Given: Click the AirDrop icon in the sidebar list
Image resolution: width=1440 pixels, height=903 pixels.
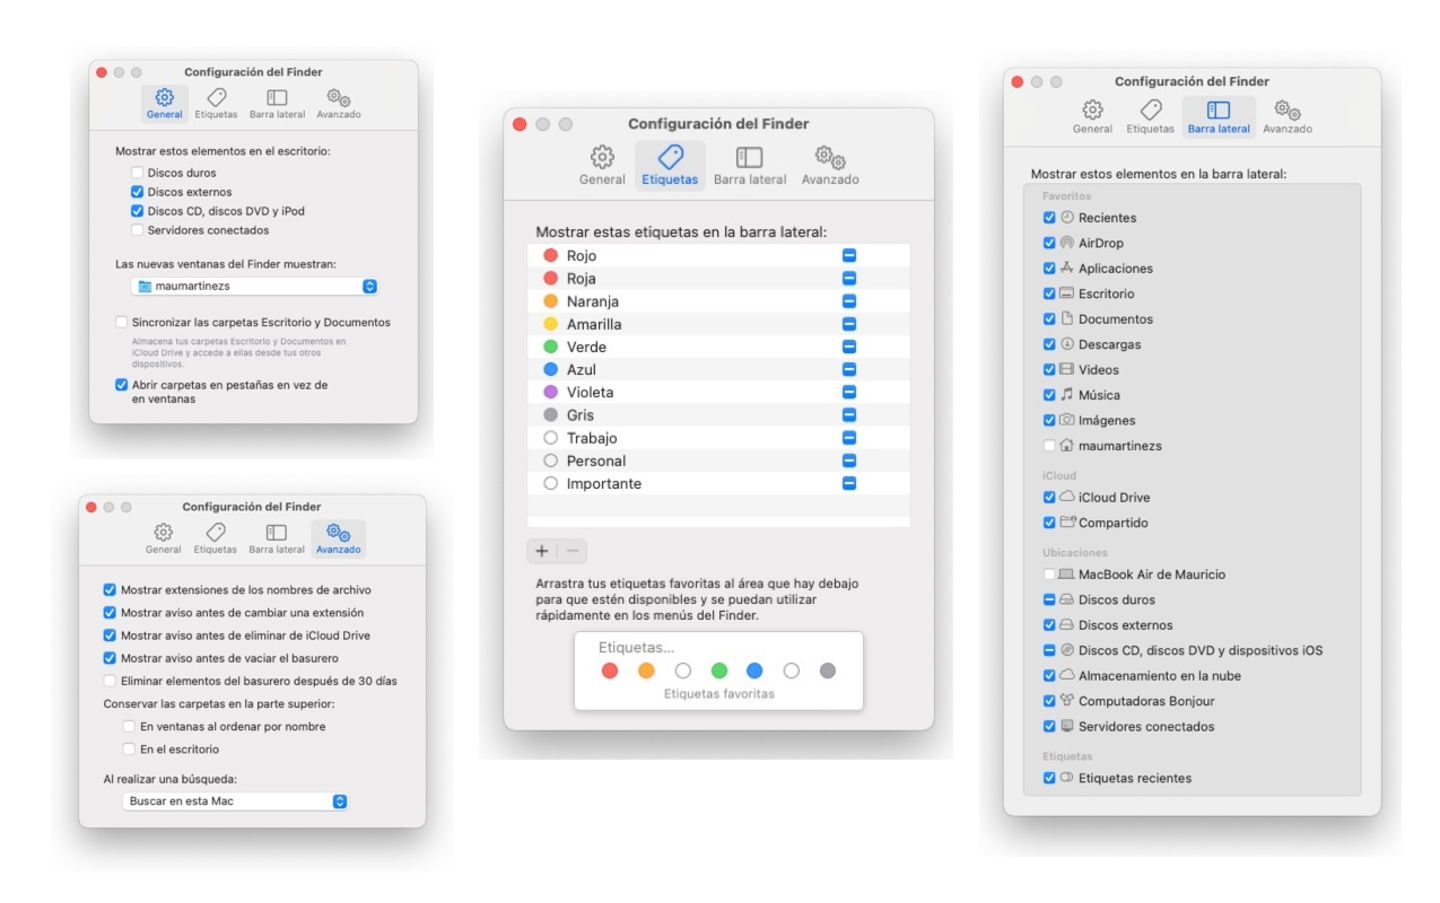Looking at the screenshot, I should pos(1067,242).
